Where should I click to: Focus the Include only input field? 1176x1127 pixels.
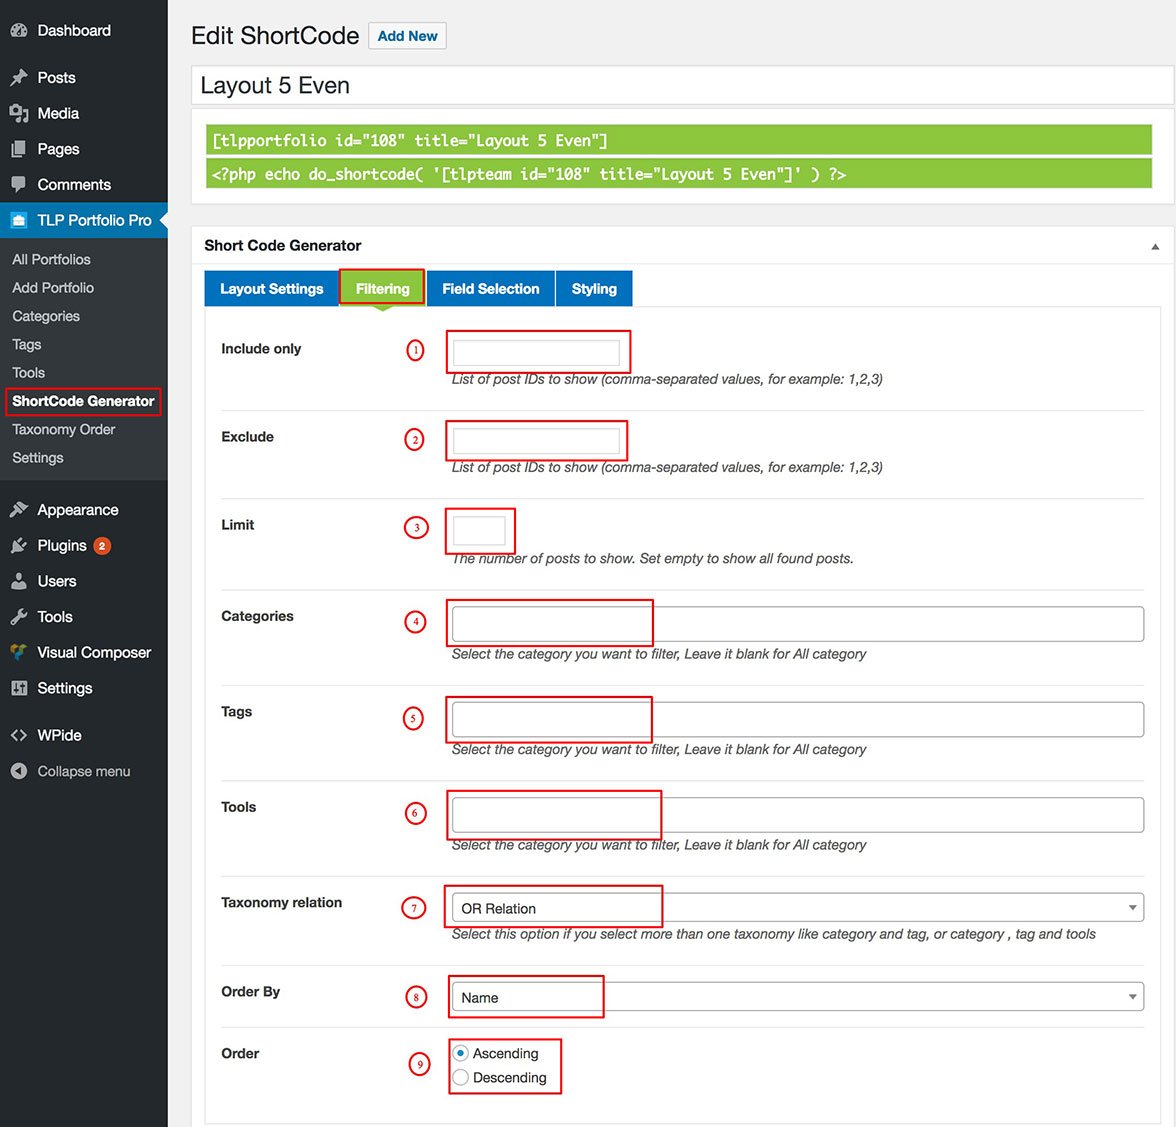point(536,352)
